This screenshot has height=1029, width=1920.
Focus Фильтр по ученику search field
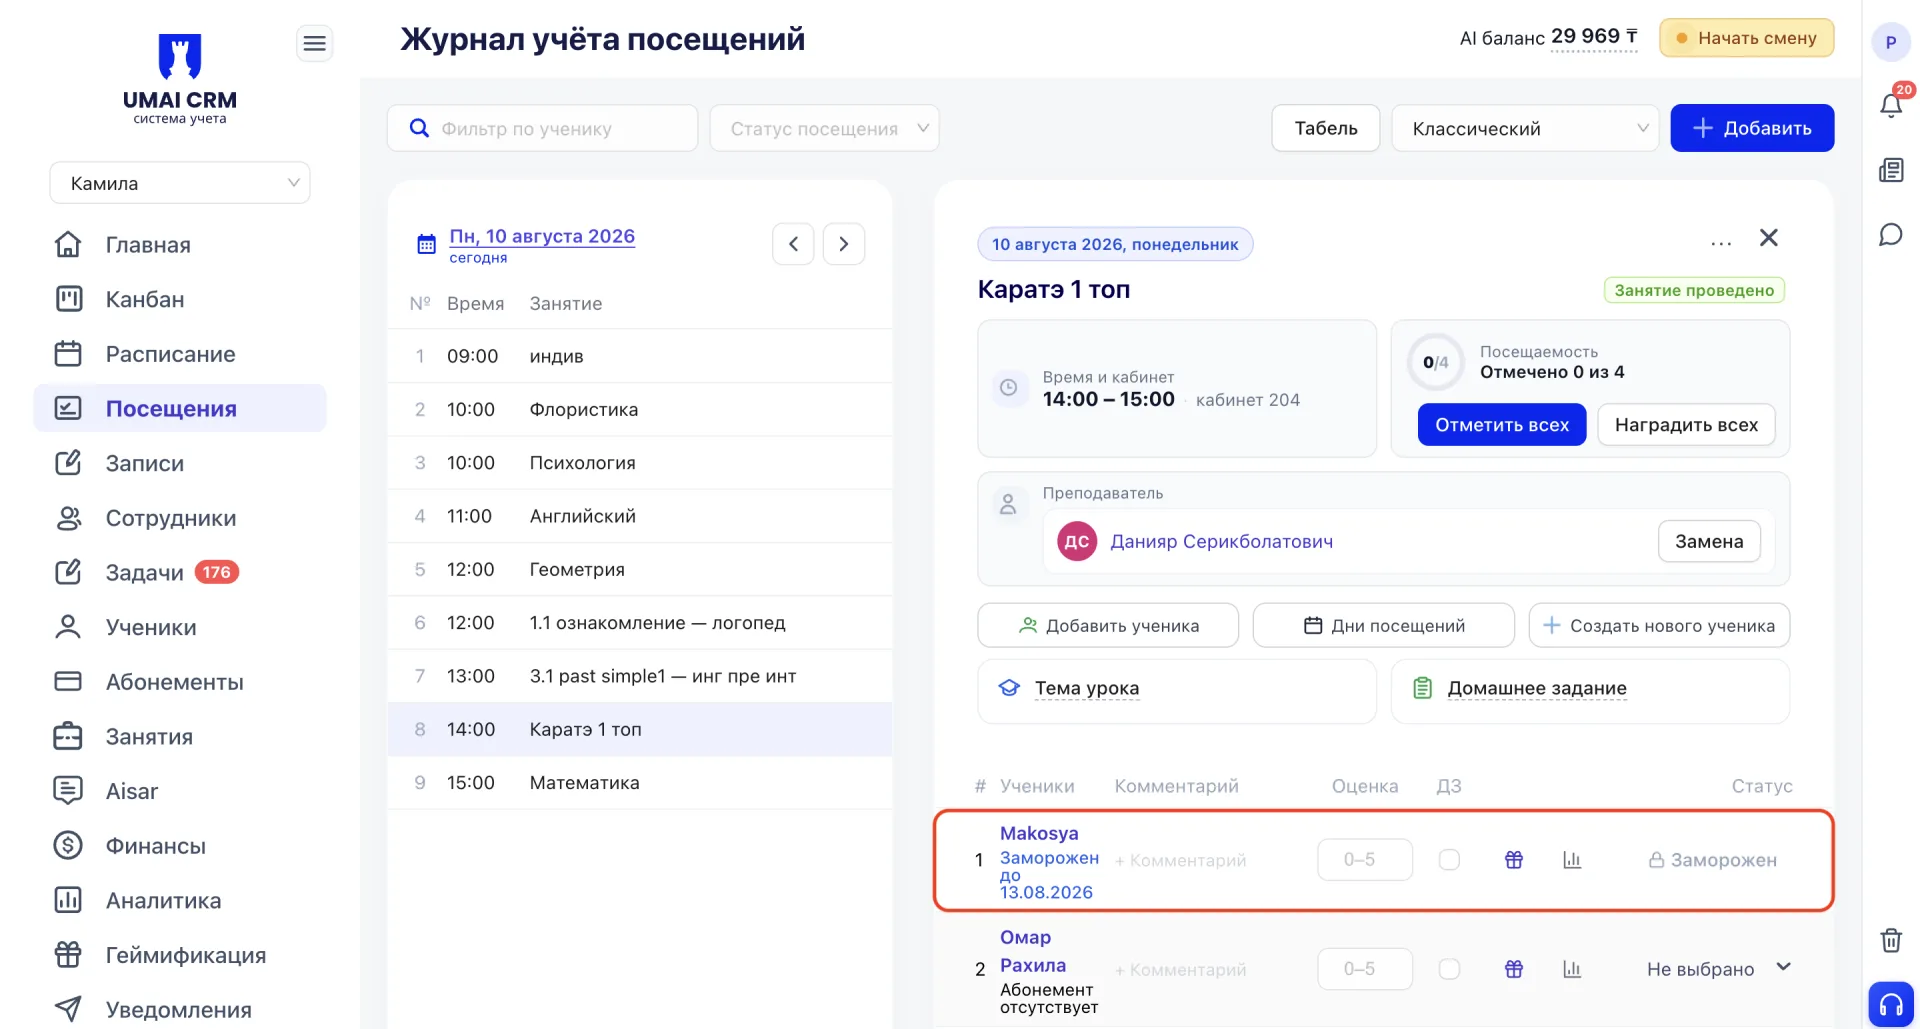(x=542, y=128)
